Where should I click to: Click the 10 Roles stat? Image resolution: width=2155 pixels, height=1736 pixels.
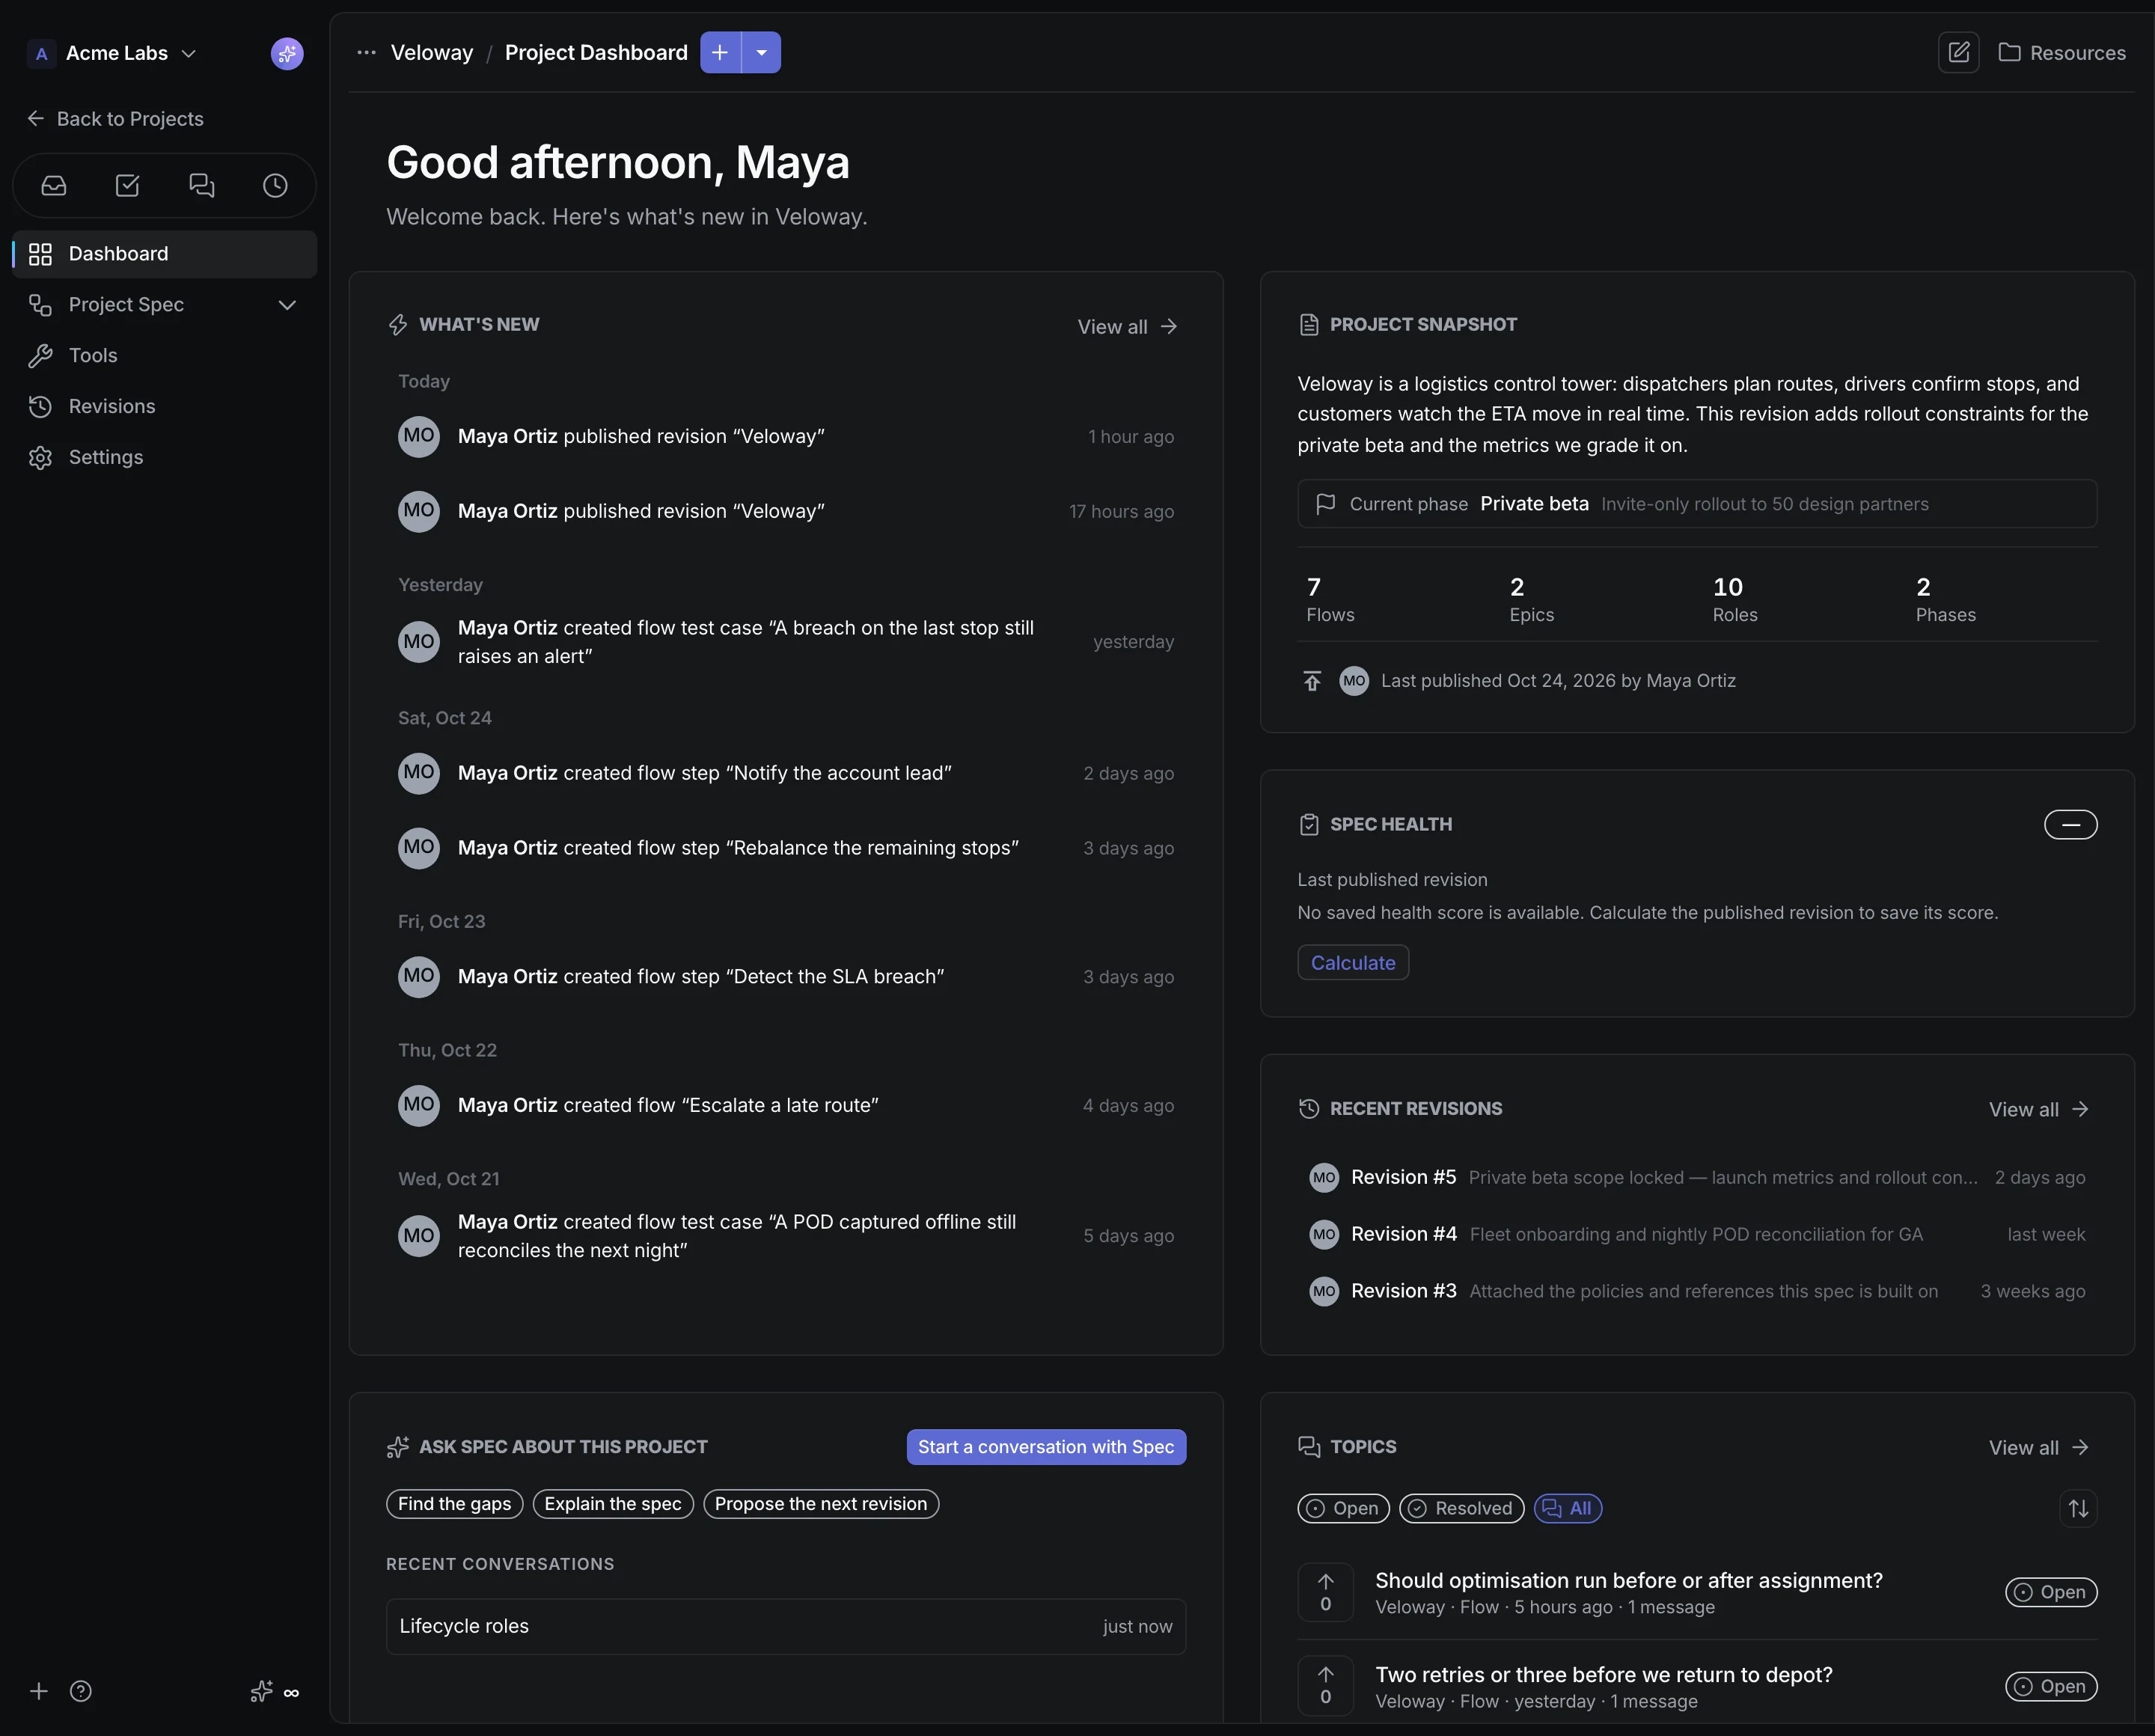(1735, 600)
